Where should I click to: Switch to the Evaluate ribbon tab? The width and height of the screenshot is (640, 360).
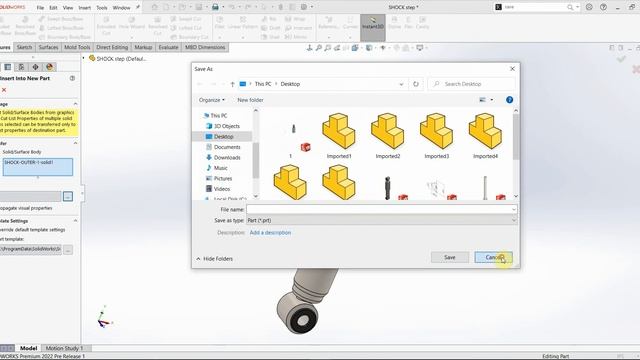point(168,47)
